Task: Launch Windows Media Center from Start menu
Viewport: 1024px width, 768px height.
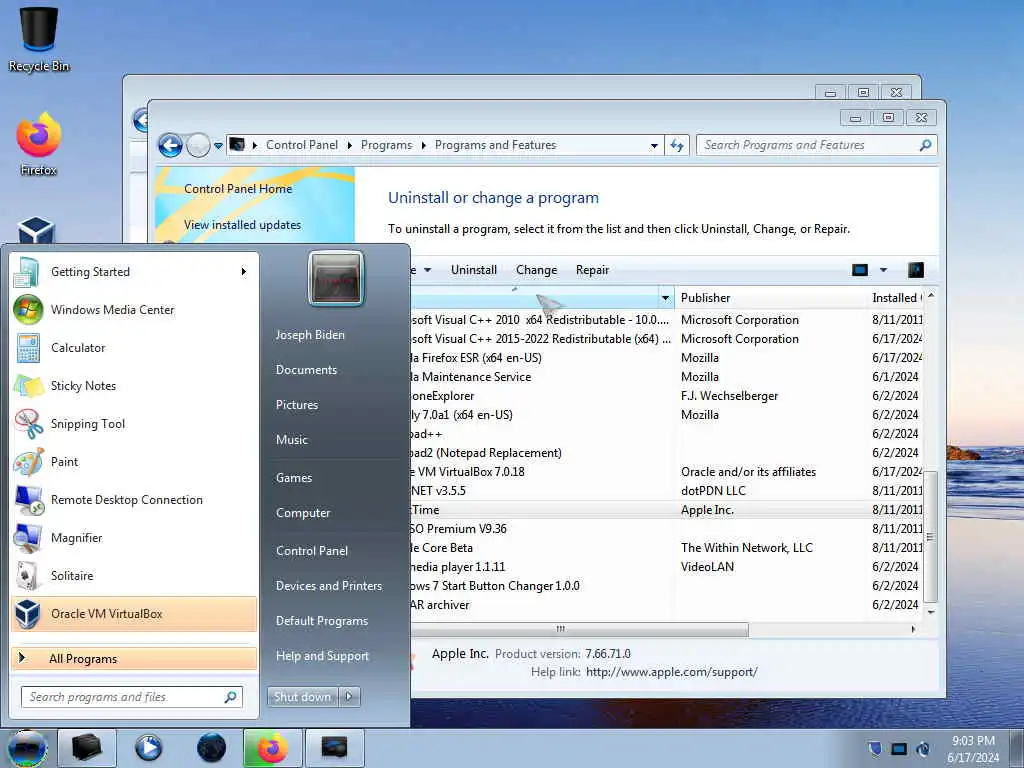Action: click(134, 310)
